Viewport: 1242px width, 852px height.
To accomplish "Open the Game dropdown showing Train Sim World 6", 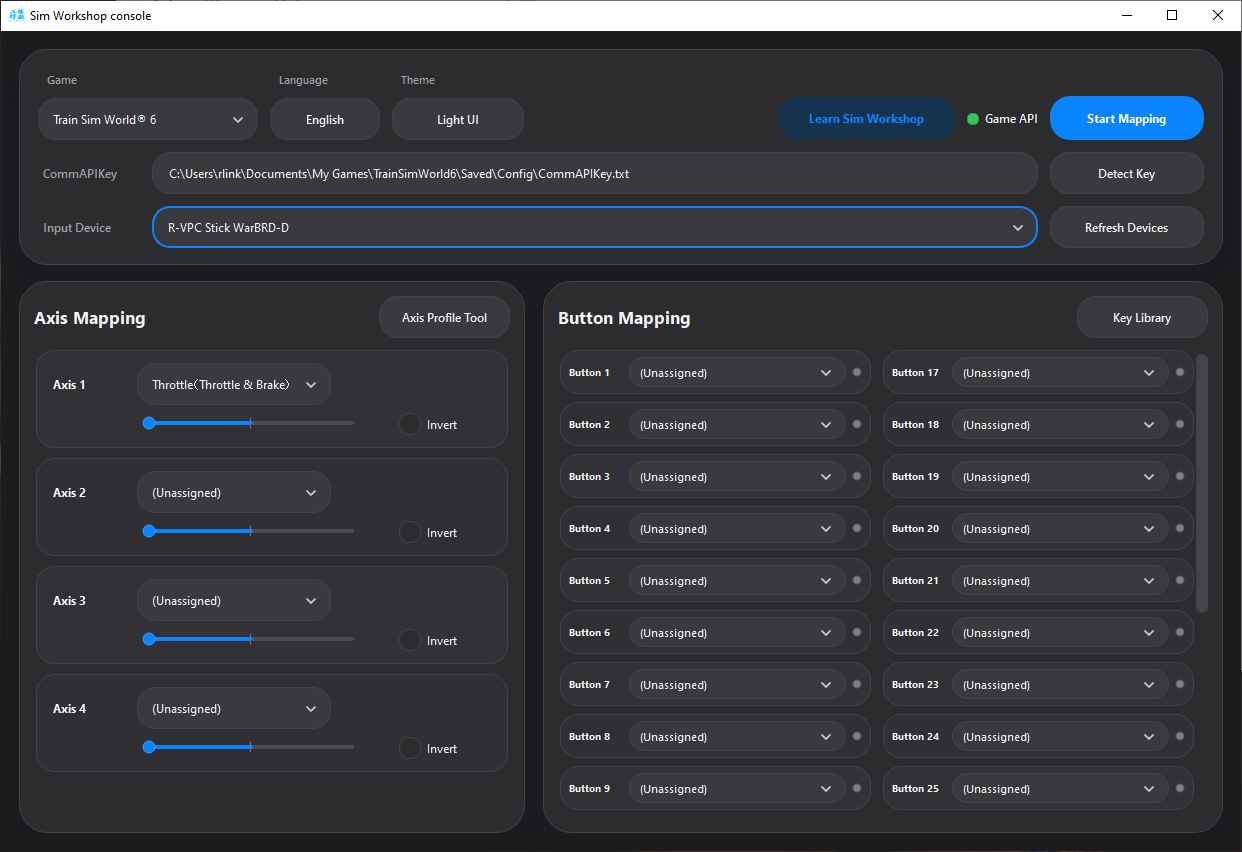I will click(148, 120).
